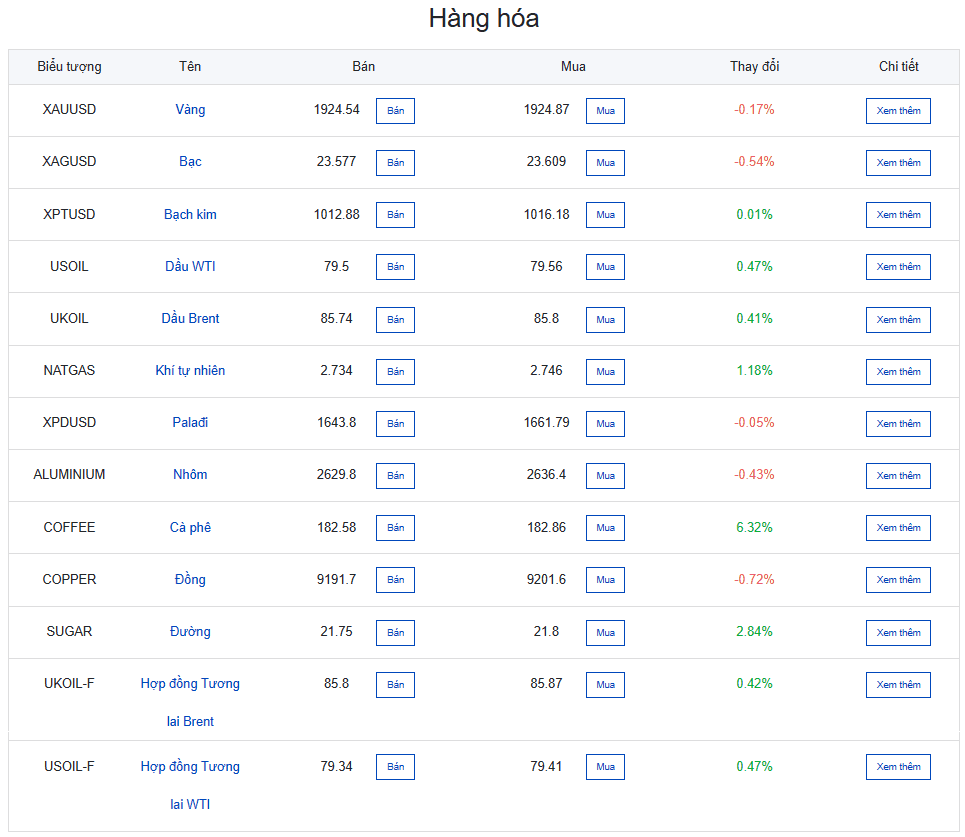Click Bán in the COFFEE row
This screenshot has width=965, height=837.
(395, 527)
